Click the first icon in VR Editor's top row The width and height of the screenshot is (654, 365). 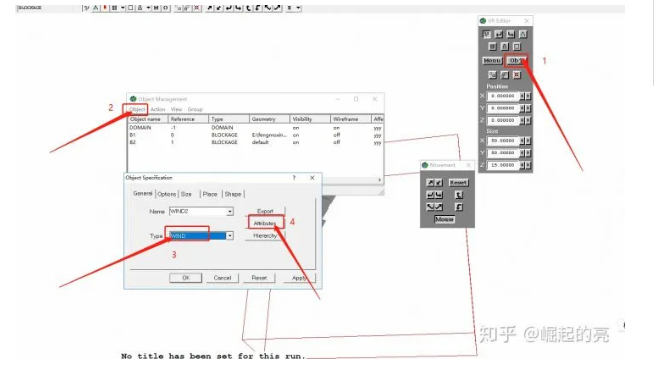pos(486,34)
